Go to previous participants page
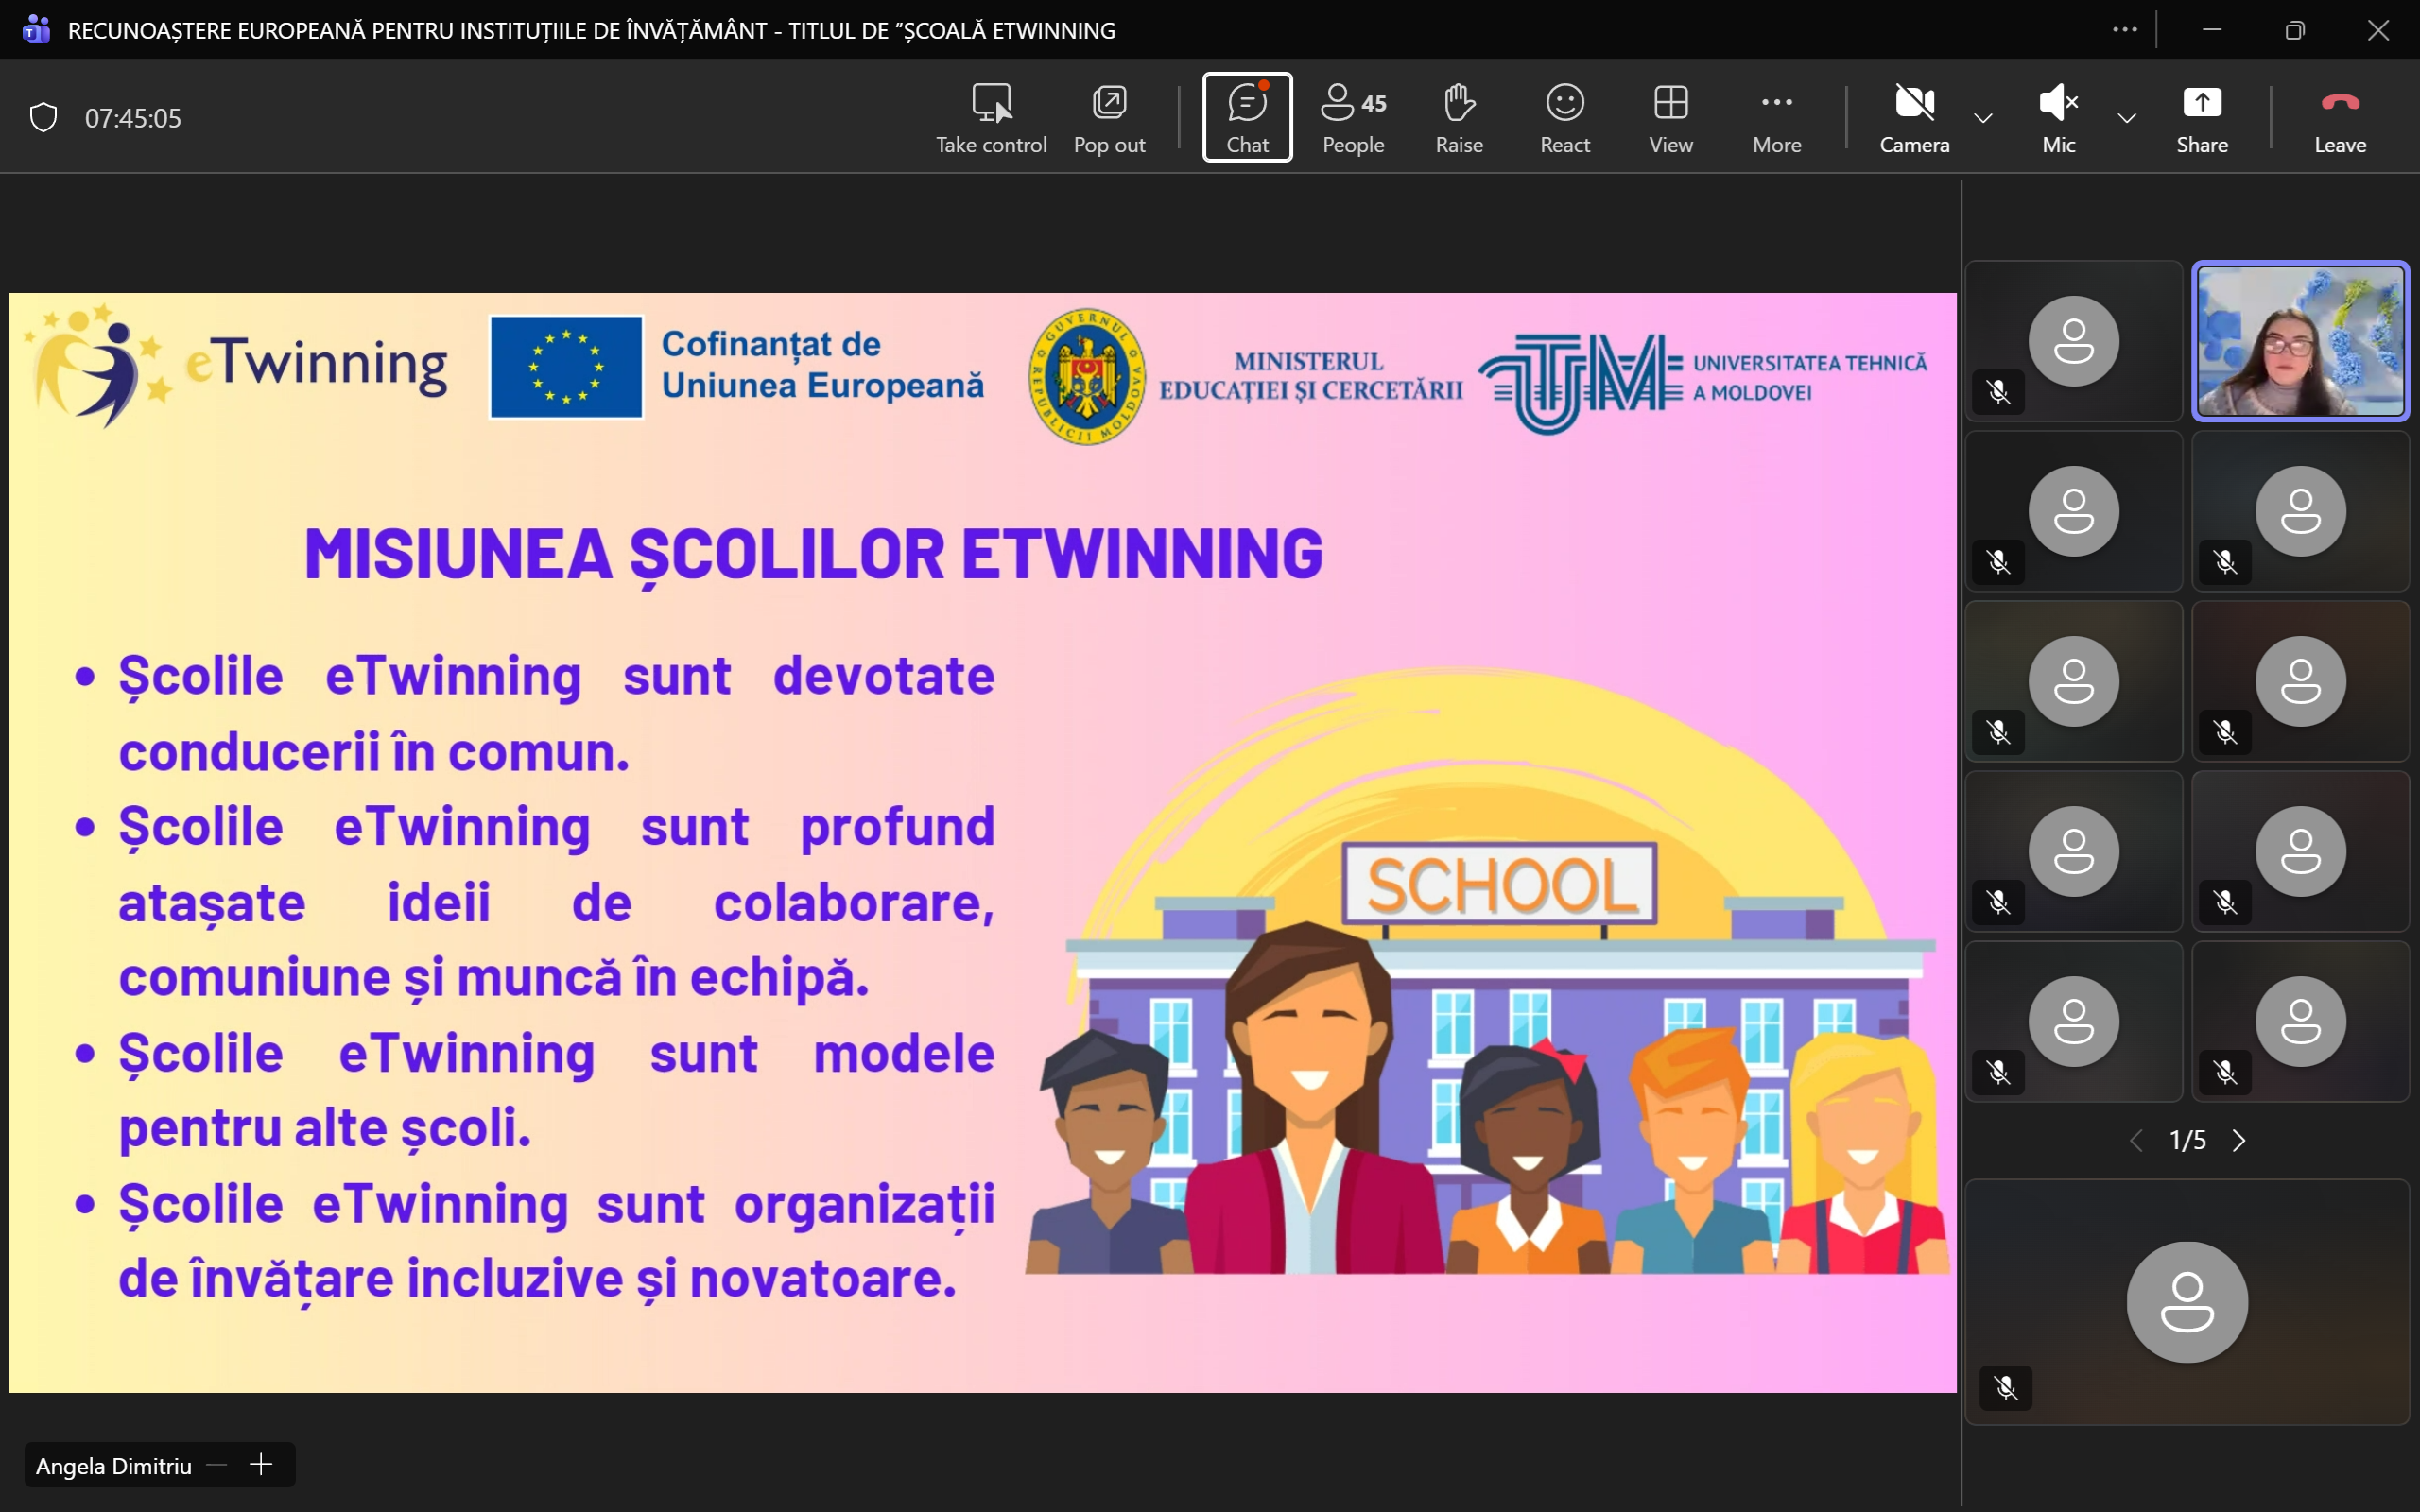Image resolution: width=2420 pixels, height=1512 pixels. (x=2136, y=1141)
